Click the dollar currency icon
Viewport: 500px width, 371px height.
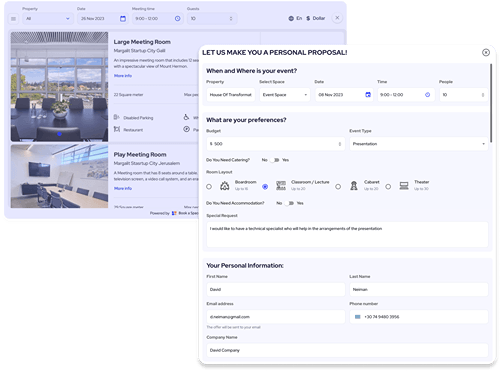click(x=308, y=18)
